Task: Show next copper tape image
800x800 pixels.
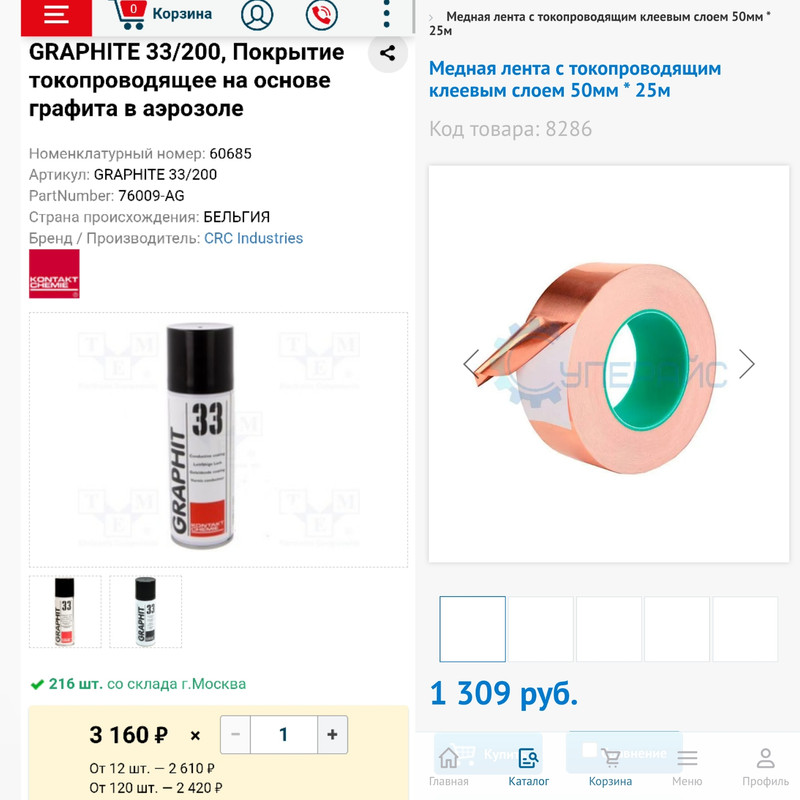Action: click(746, 364)
